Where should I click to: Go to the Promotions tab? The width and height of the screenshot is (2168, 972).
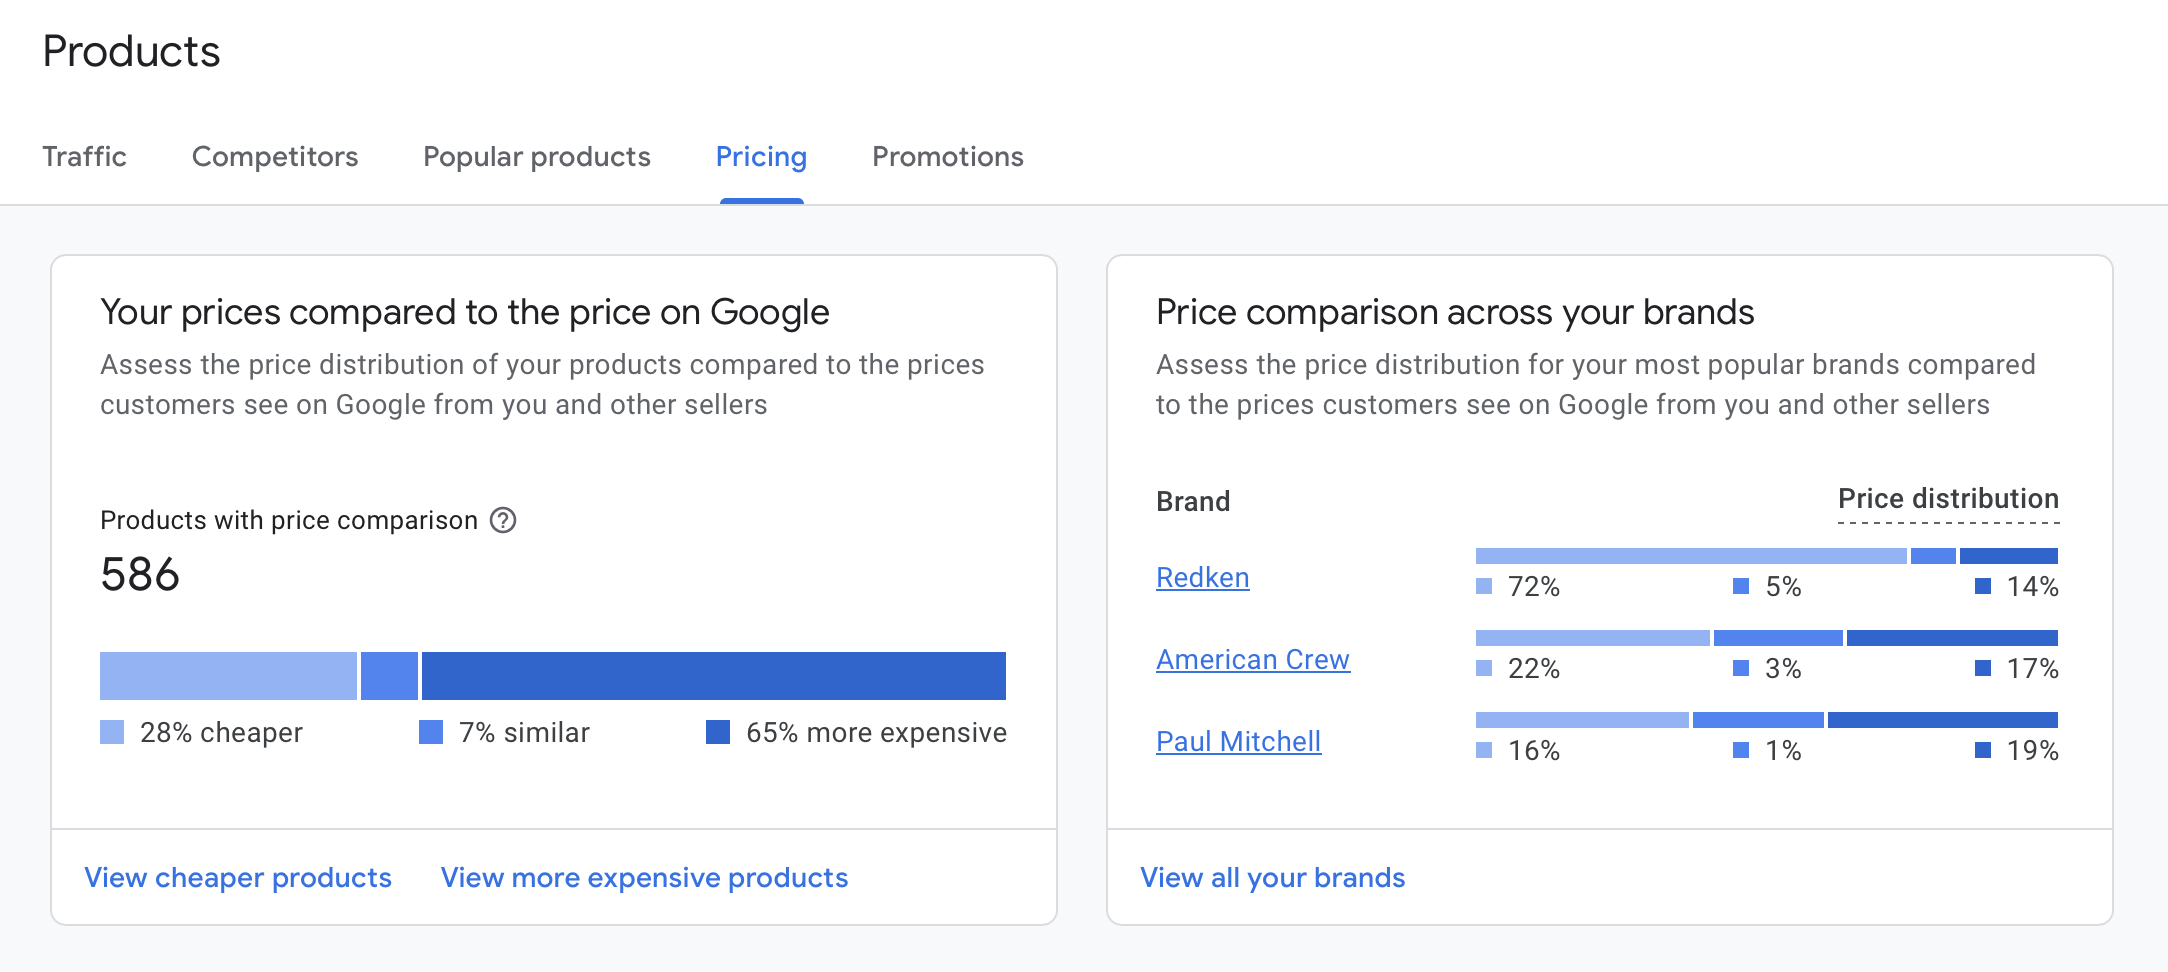pos(948,157)
